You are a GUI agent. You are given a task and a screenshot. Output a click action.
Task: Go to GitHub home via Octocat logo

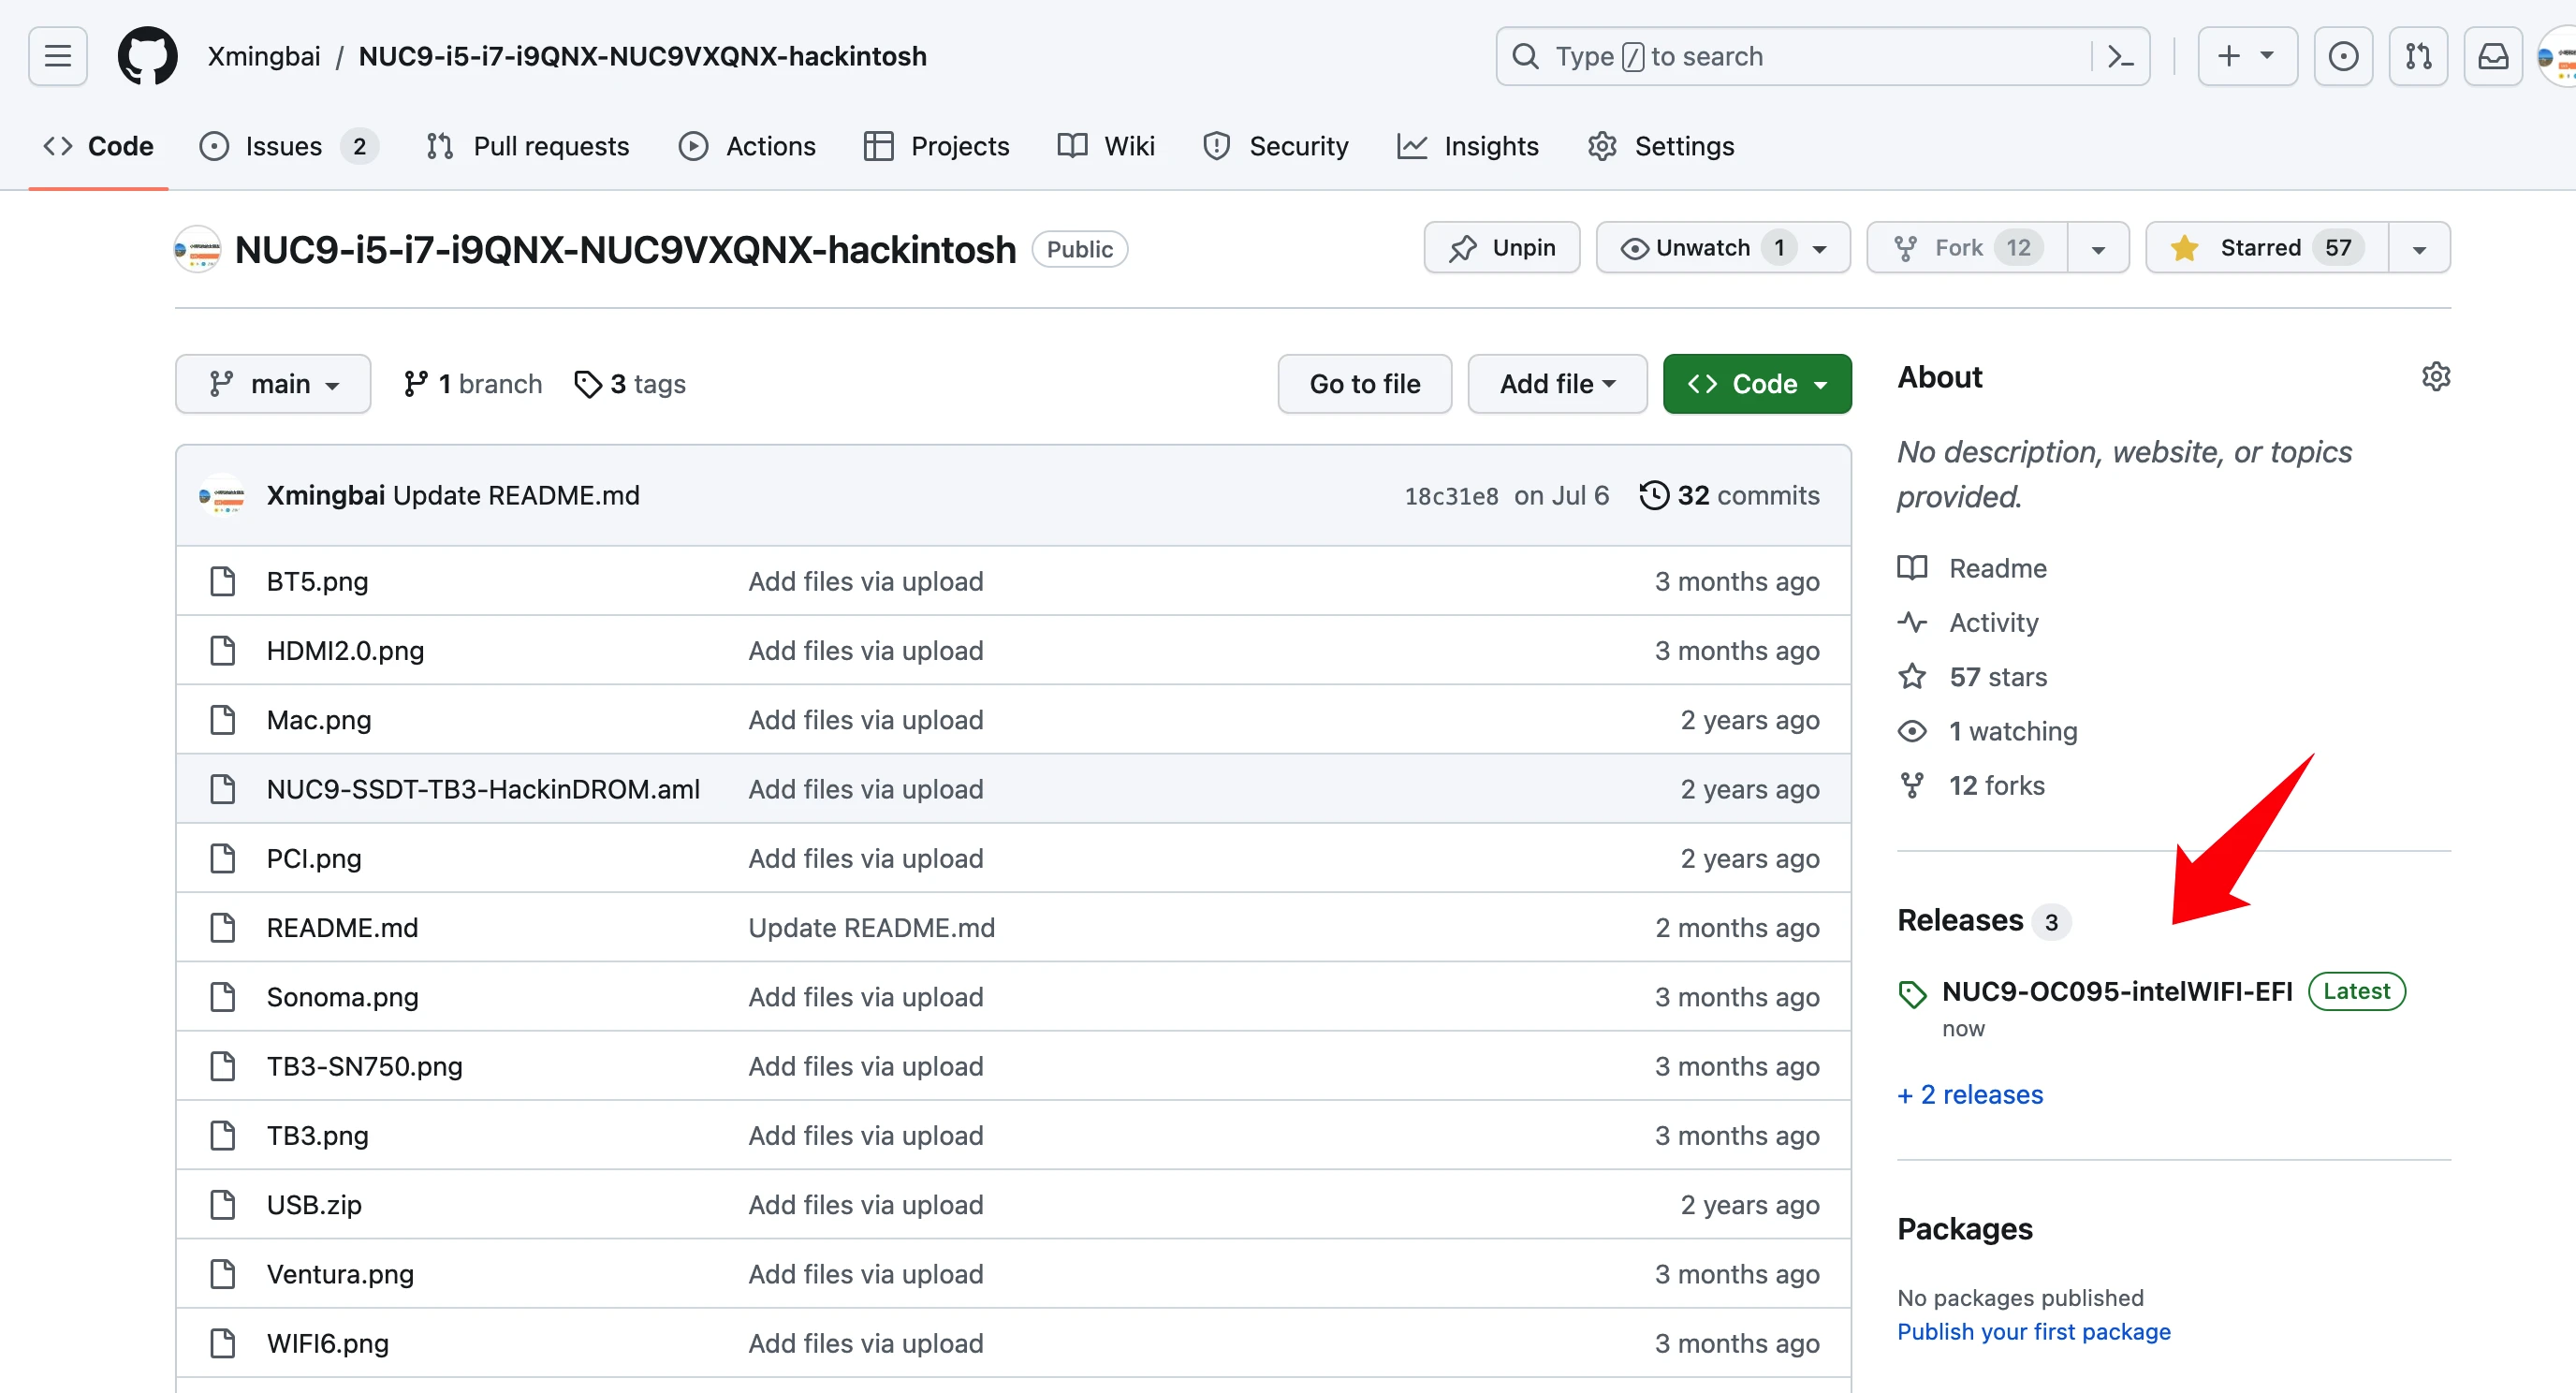[x=148, y=56]
